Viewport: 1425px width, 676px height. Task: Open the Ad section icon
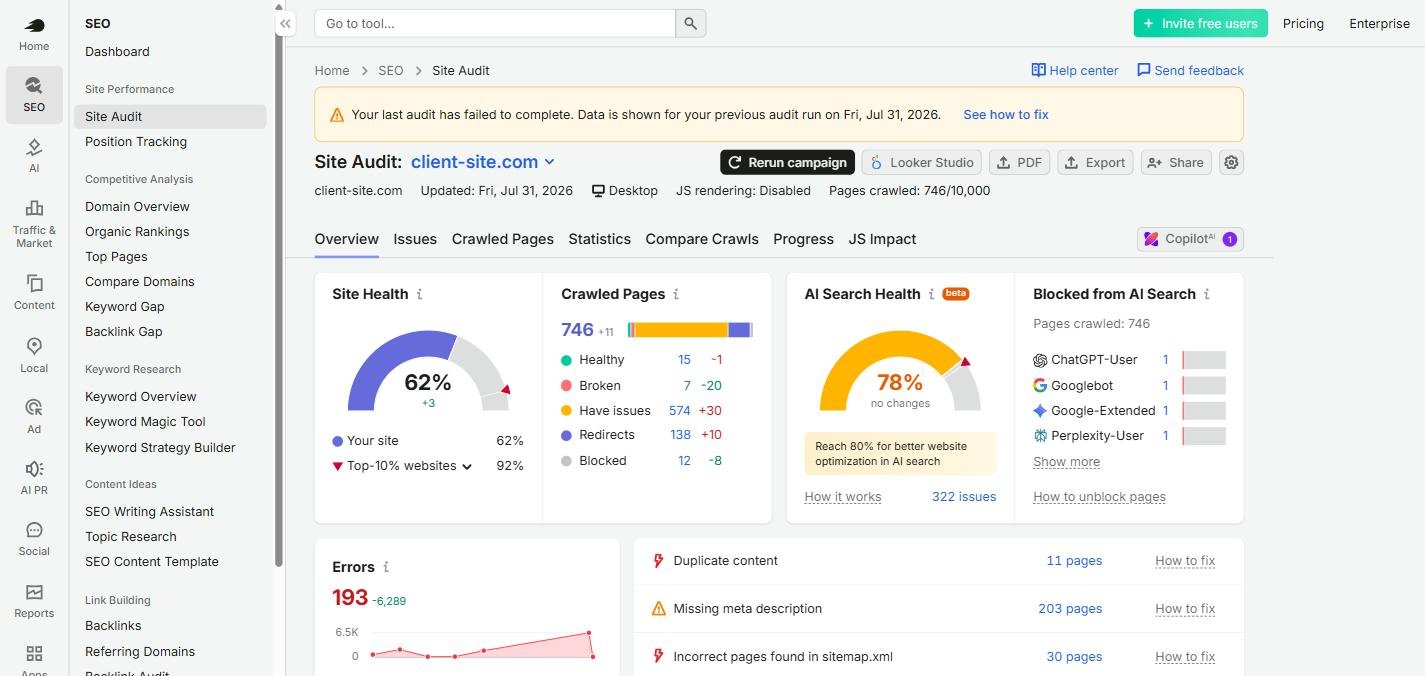34,407
